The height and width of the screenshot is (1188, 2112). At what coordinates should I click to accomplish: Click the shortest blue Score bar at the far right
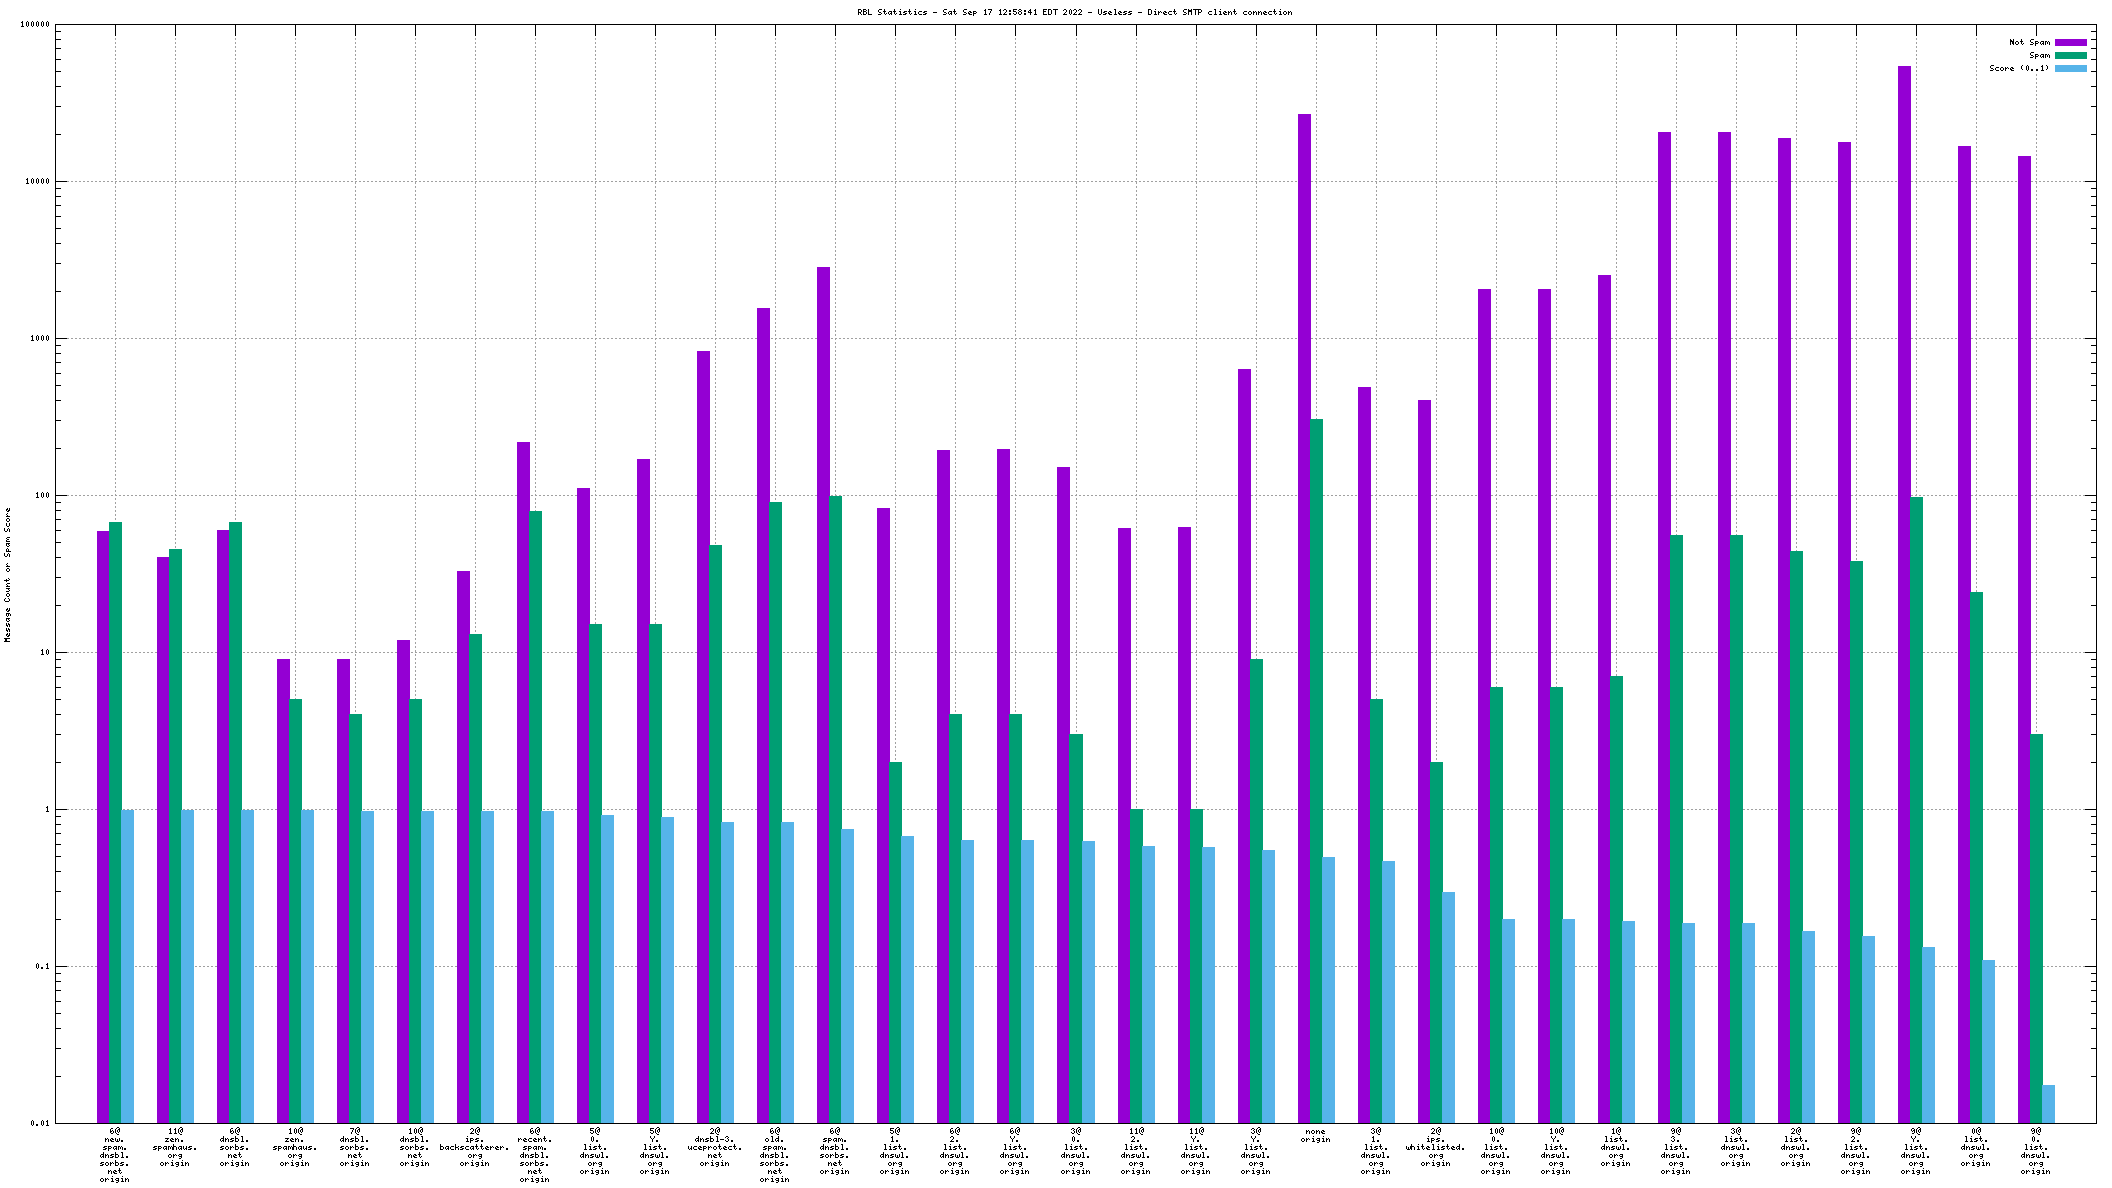click(2048, 1103)
